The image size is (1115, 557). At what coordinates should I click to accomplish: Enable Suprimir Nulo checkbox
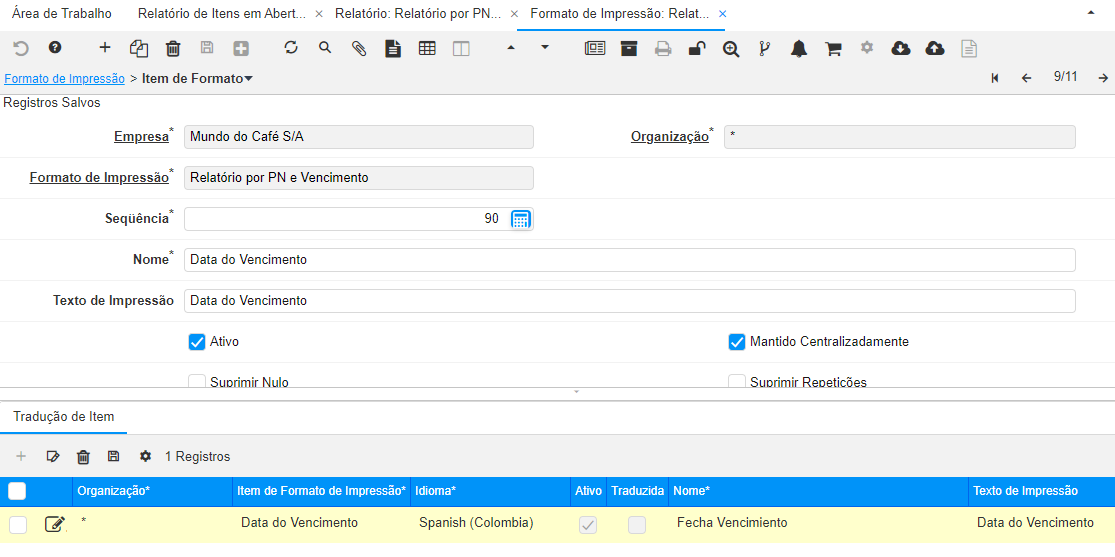click(x=197, y=382)
